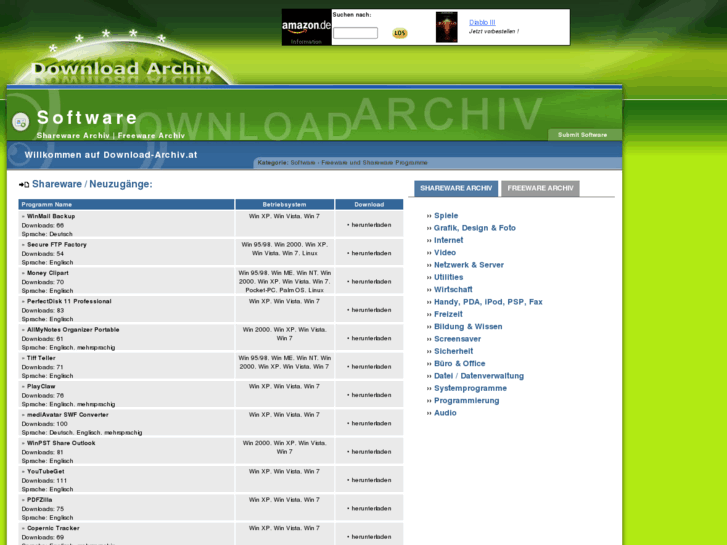
Task: Open the Grafik, Design & Foto category
Action: tap(474, 228)
